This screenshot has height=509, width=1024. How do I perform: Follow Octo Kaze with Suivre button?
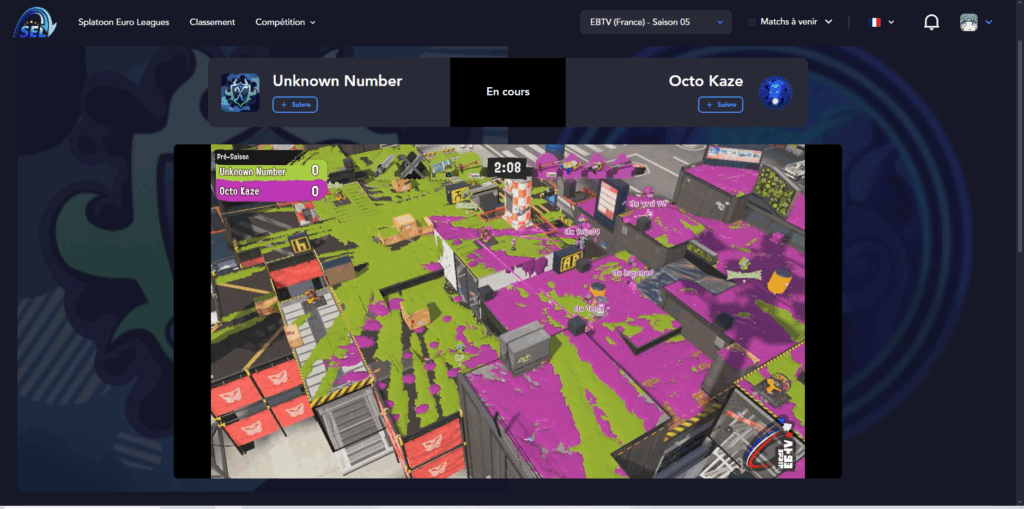720,105
